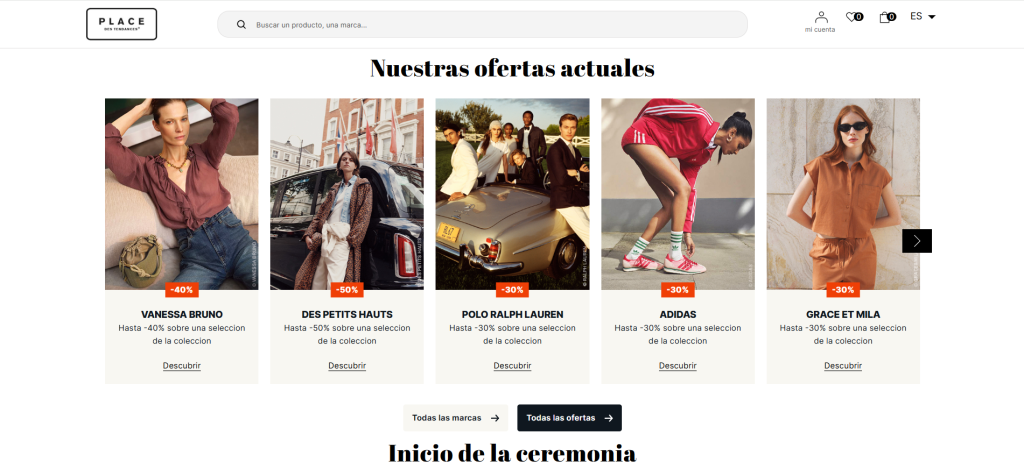Click the Grace et Mila brand title
This screenshot has height=469, width=1024.
click(843, 314)
